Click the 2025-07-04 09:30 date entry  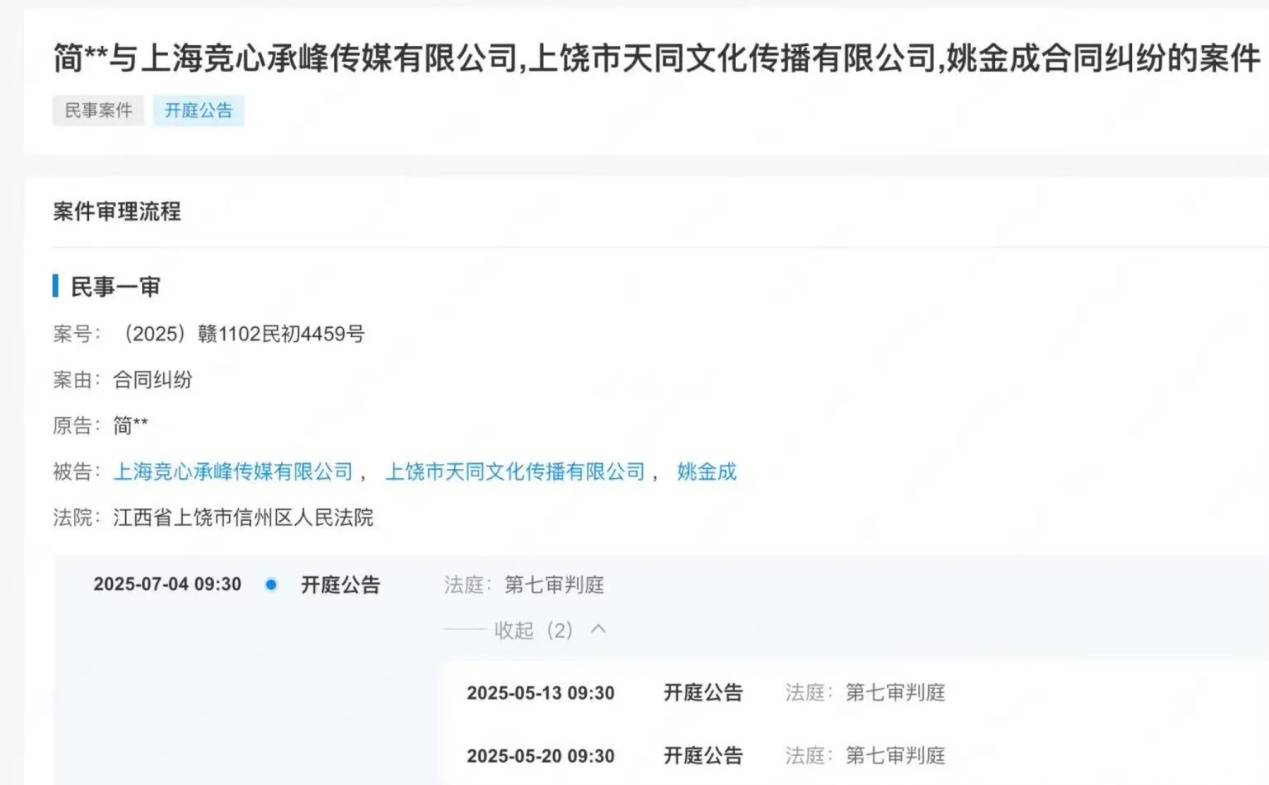click(x=167, y=585)
